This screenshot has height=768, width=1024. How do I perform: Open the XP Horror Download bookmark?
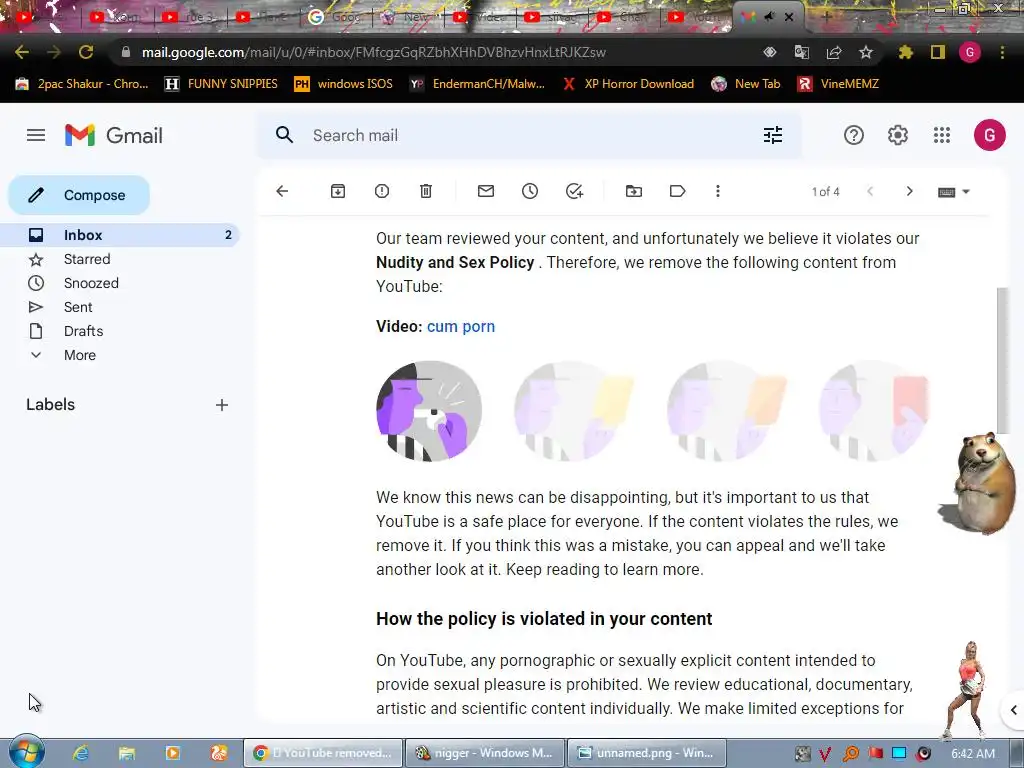pyautogui.click(x=628, y=84)
